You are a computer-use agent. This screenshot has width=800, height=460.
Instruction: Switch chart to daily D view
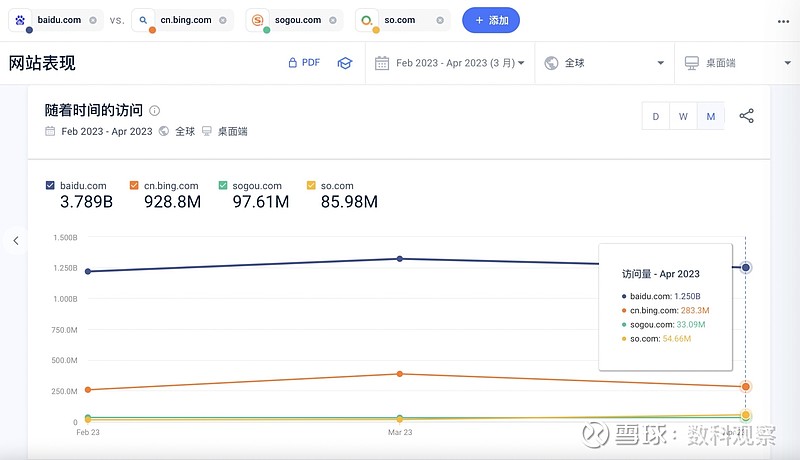pyautogui.click(x=656, y=116)
